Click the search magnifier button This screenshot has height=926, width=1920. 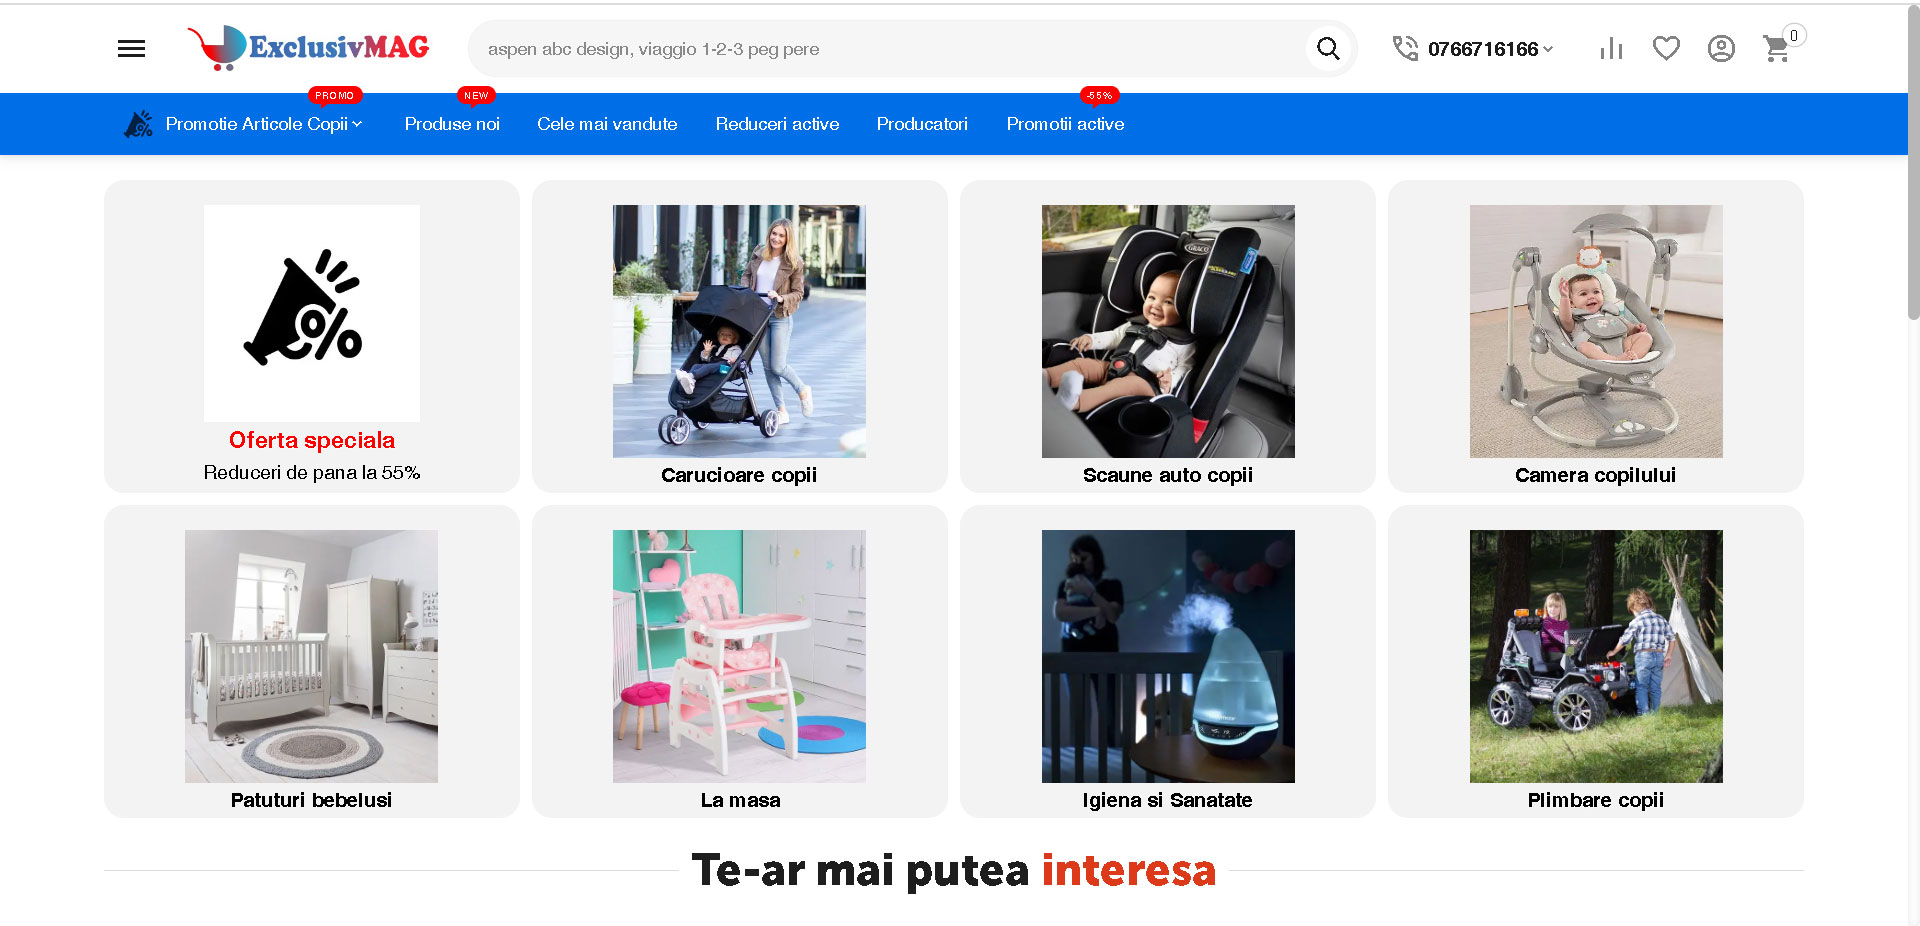point(1328,49)
